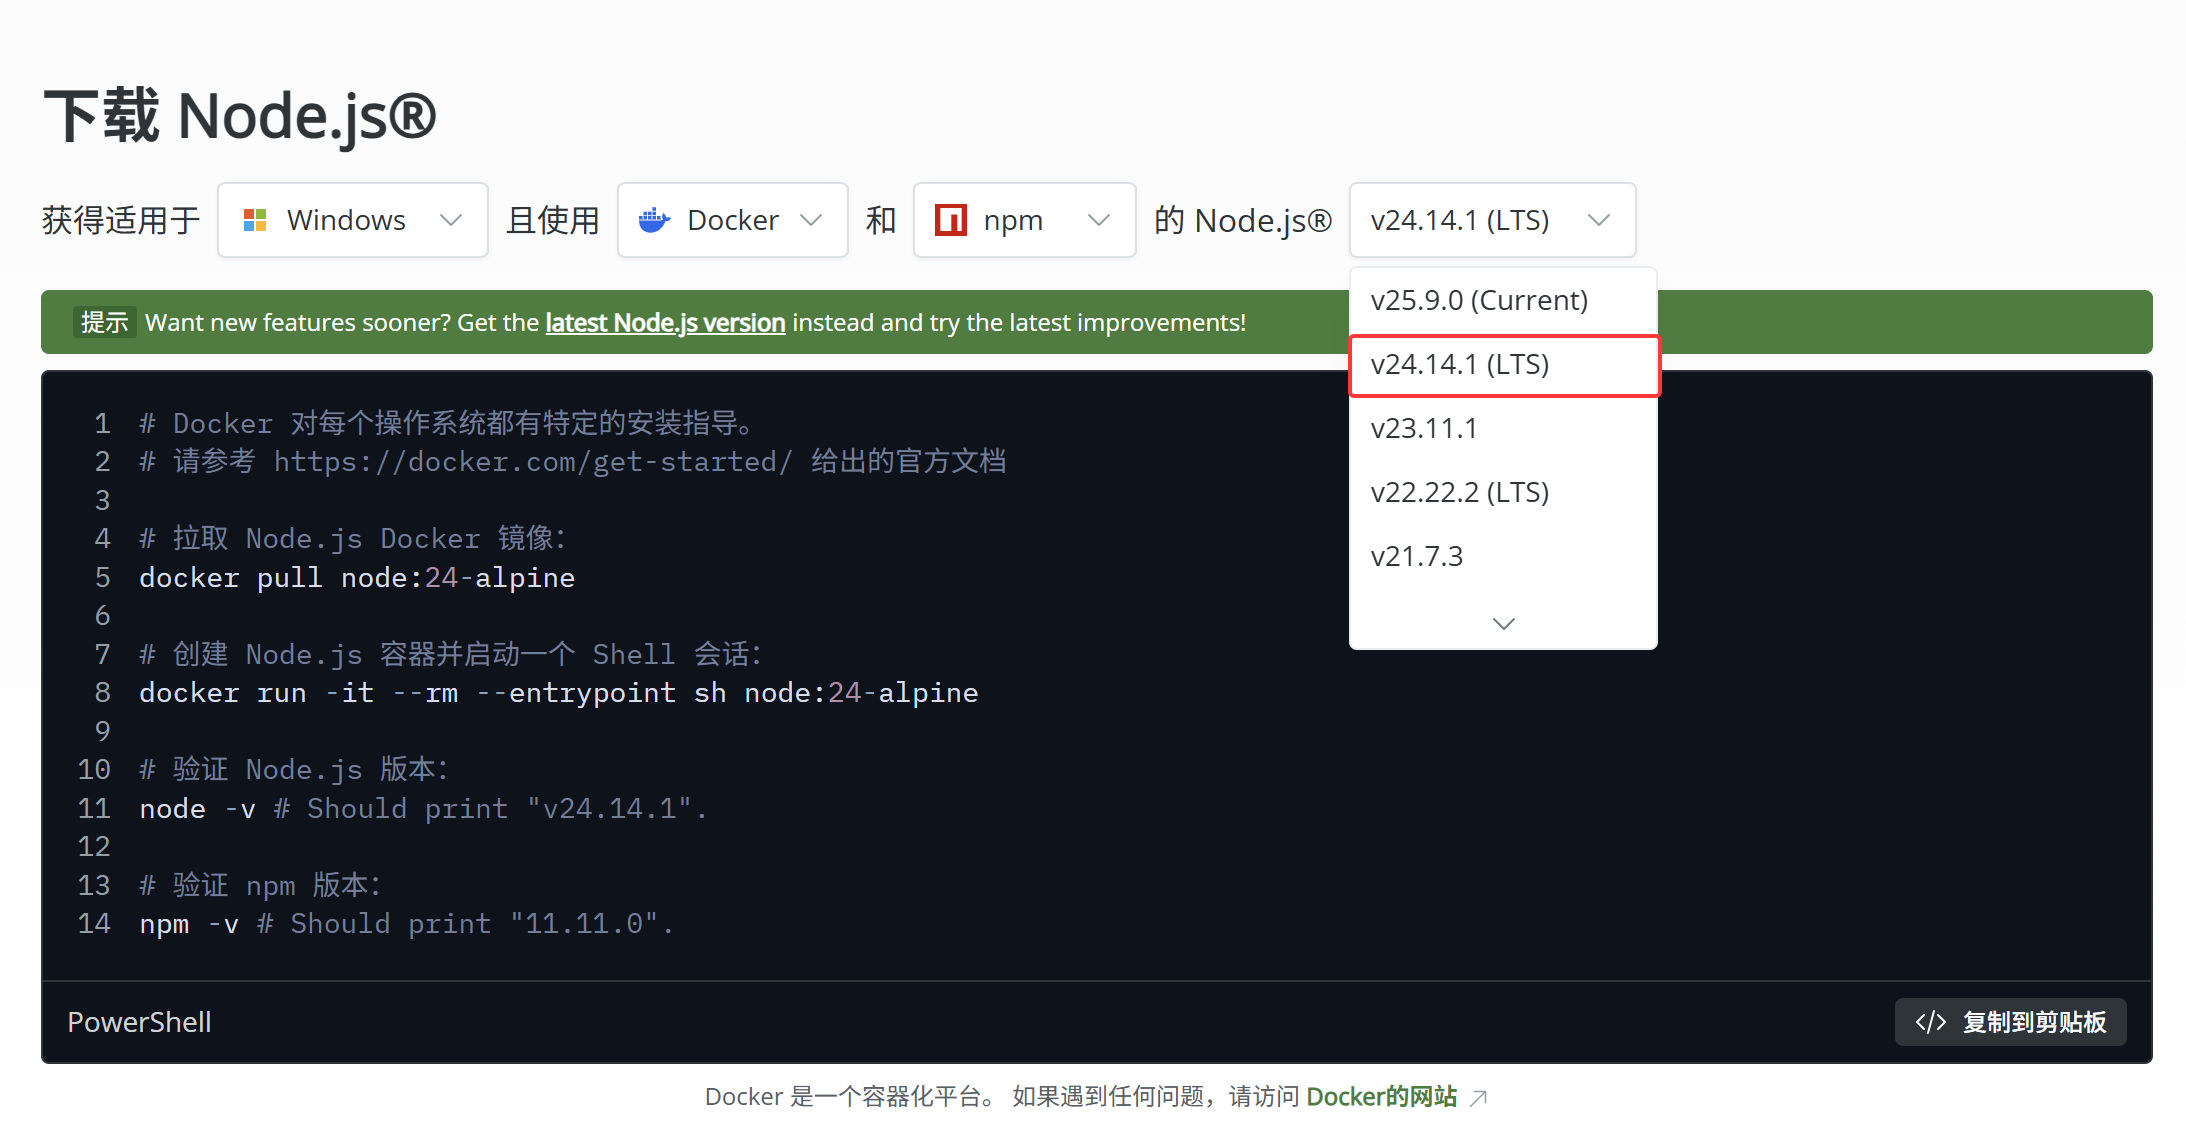The width and height of the screenshot is (2186, 1148).
Task: Click chevron arrow in npm selector
Action: 1099,220
